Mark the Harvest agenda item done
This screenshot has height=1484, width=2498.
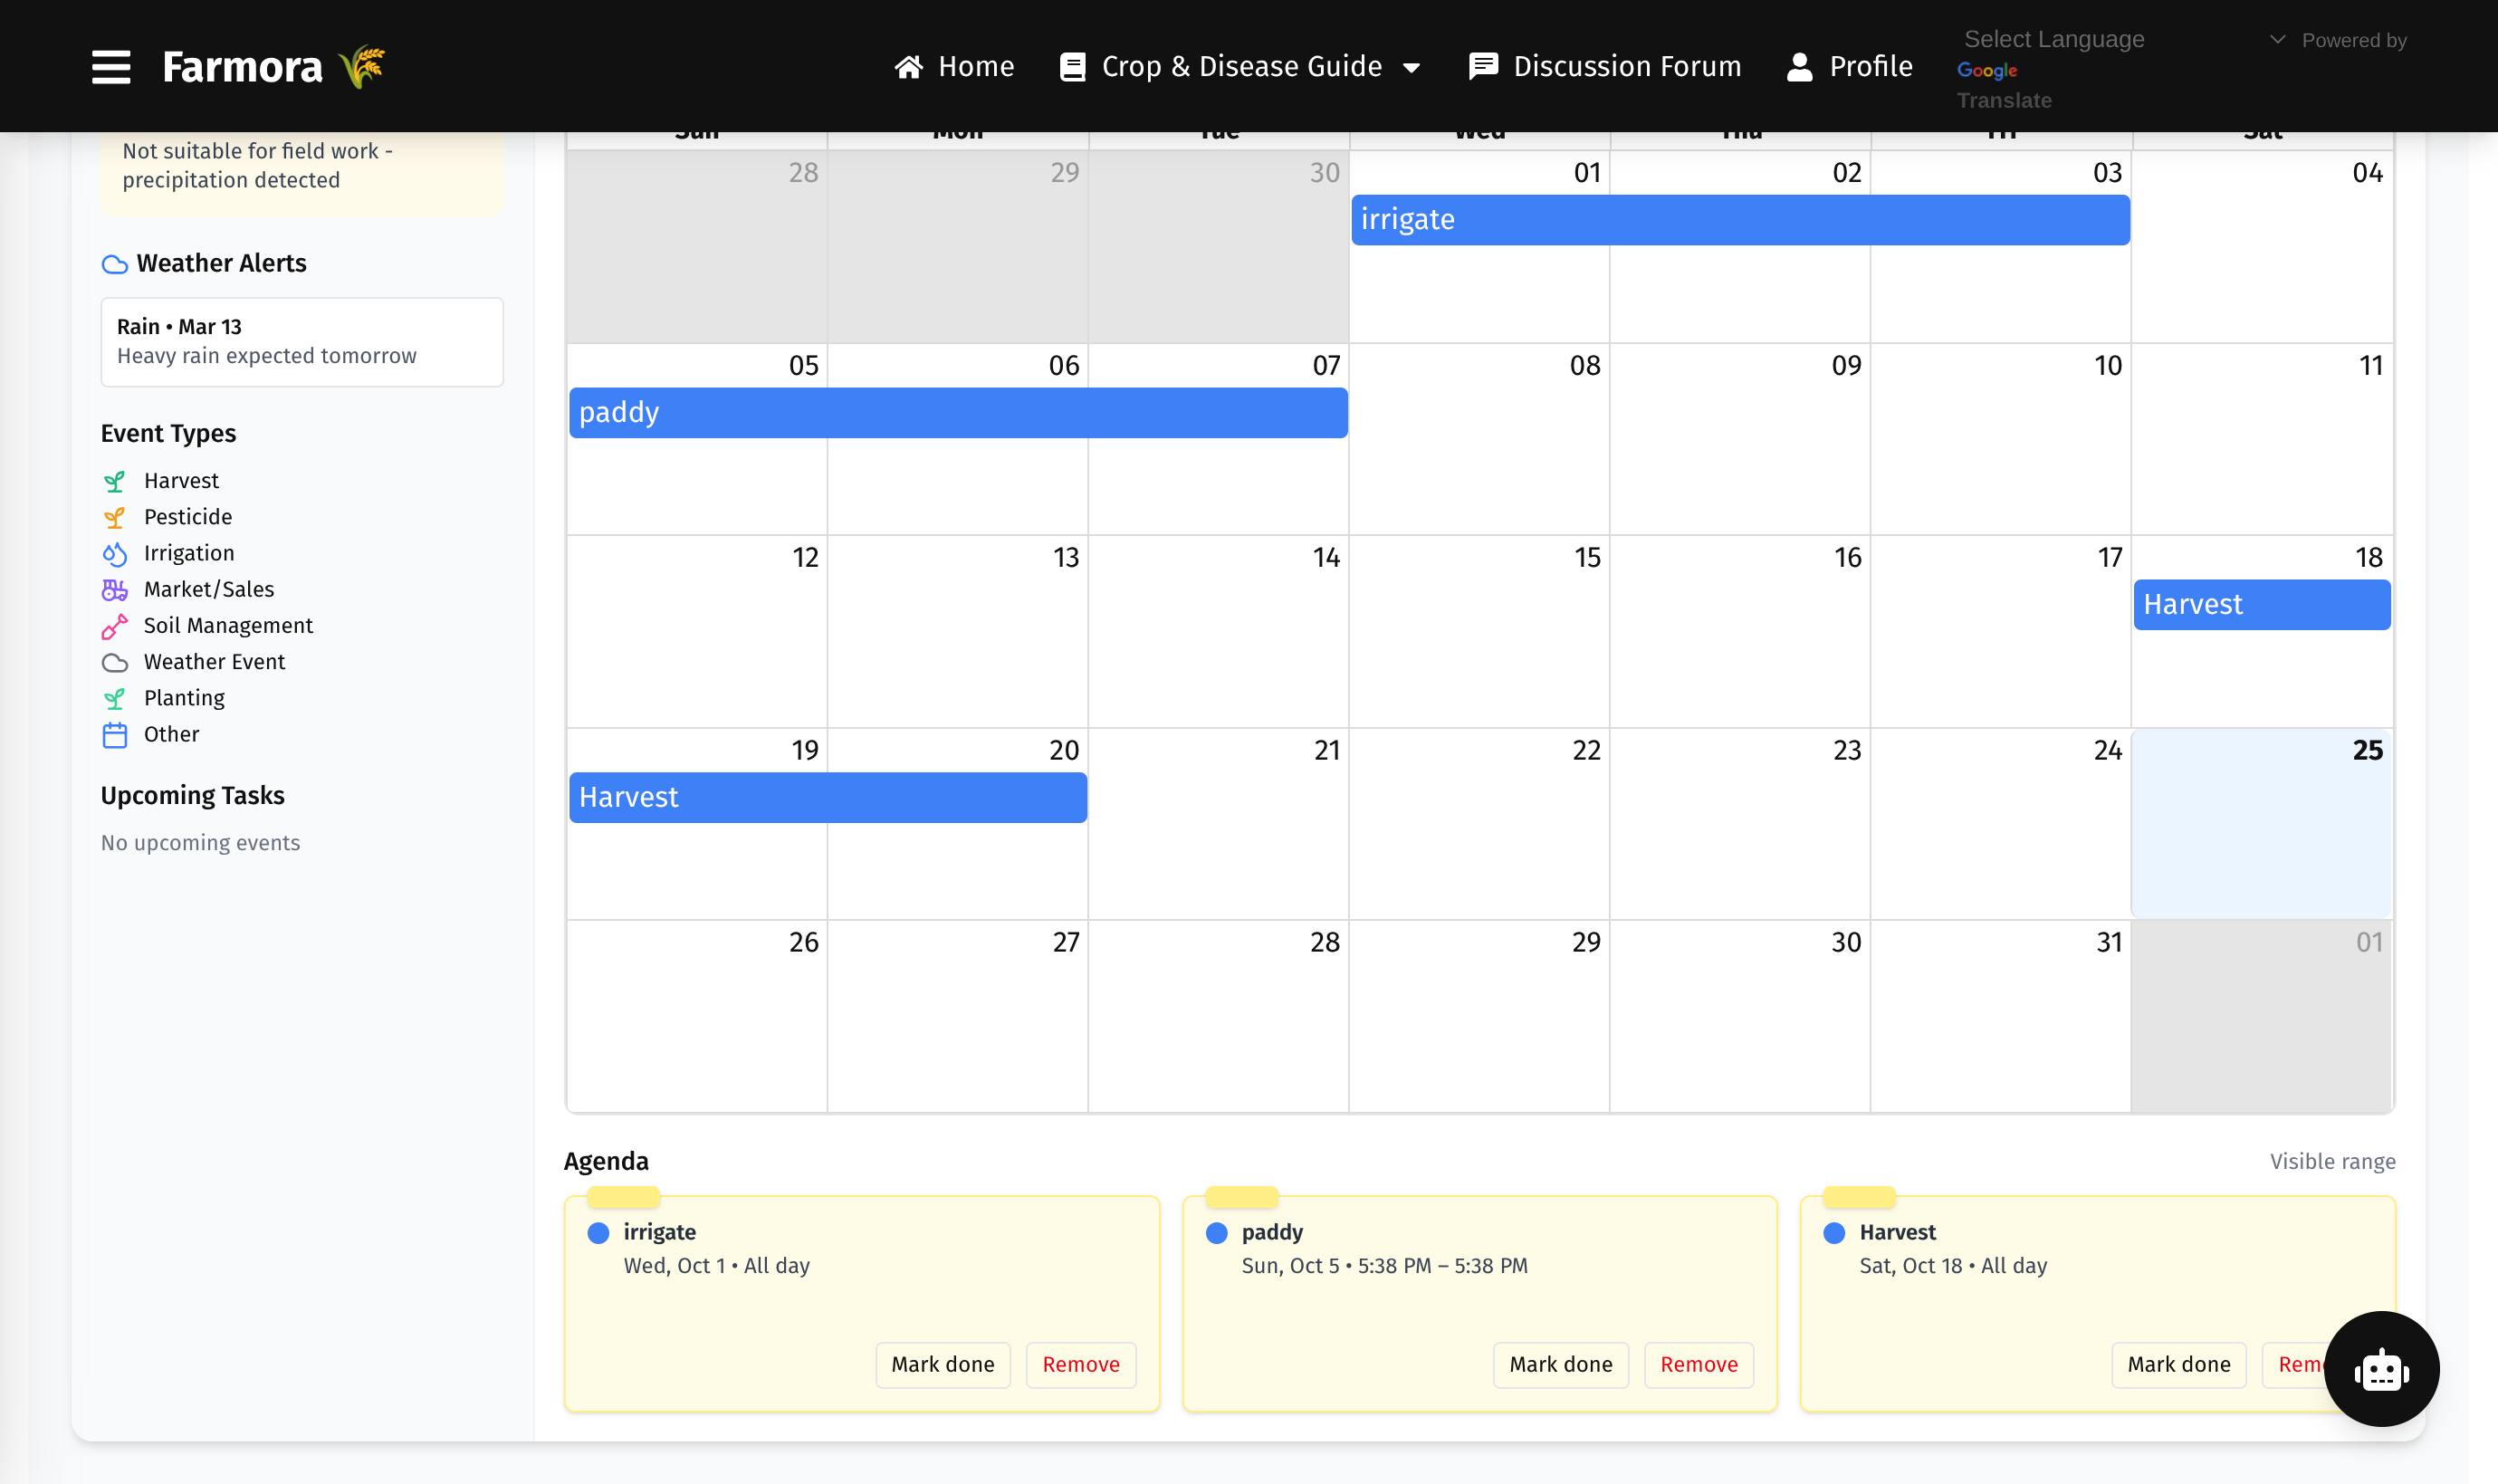pos(2178,1364)
